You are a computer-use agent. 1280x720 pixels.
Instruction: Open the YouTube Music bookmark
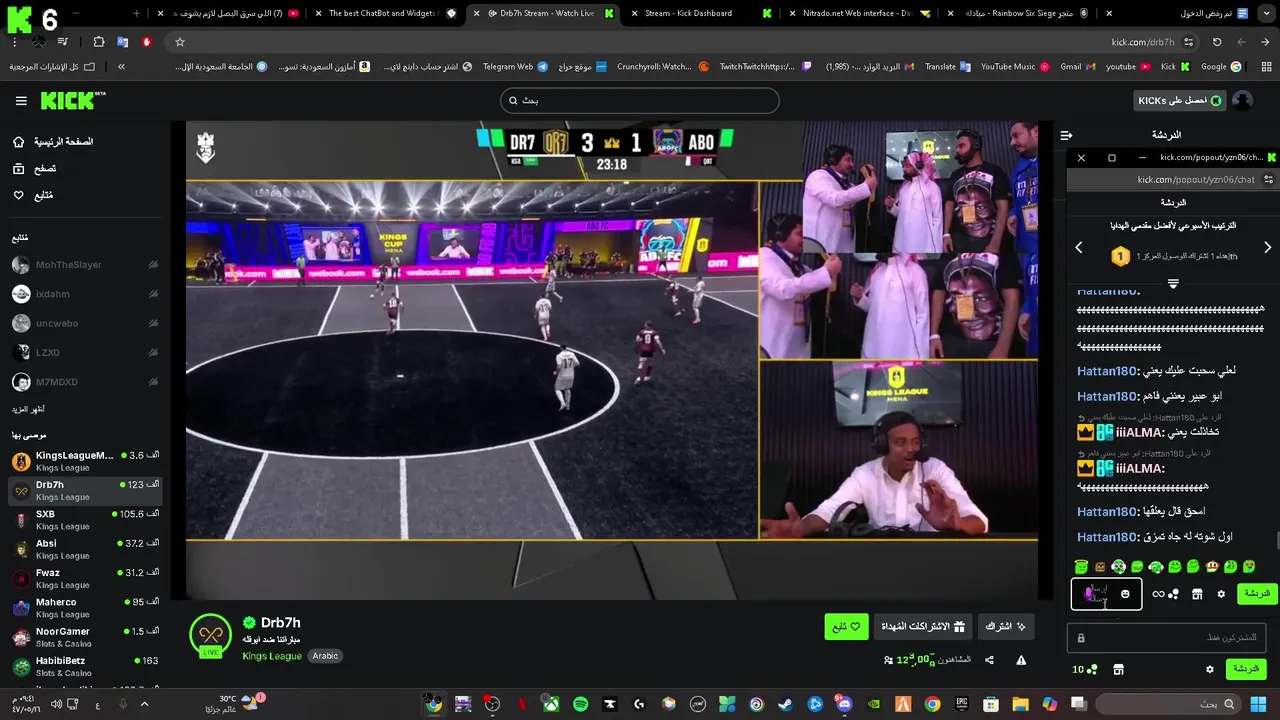tap(1015, 67)
